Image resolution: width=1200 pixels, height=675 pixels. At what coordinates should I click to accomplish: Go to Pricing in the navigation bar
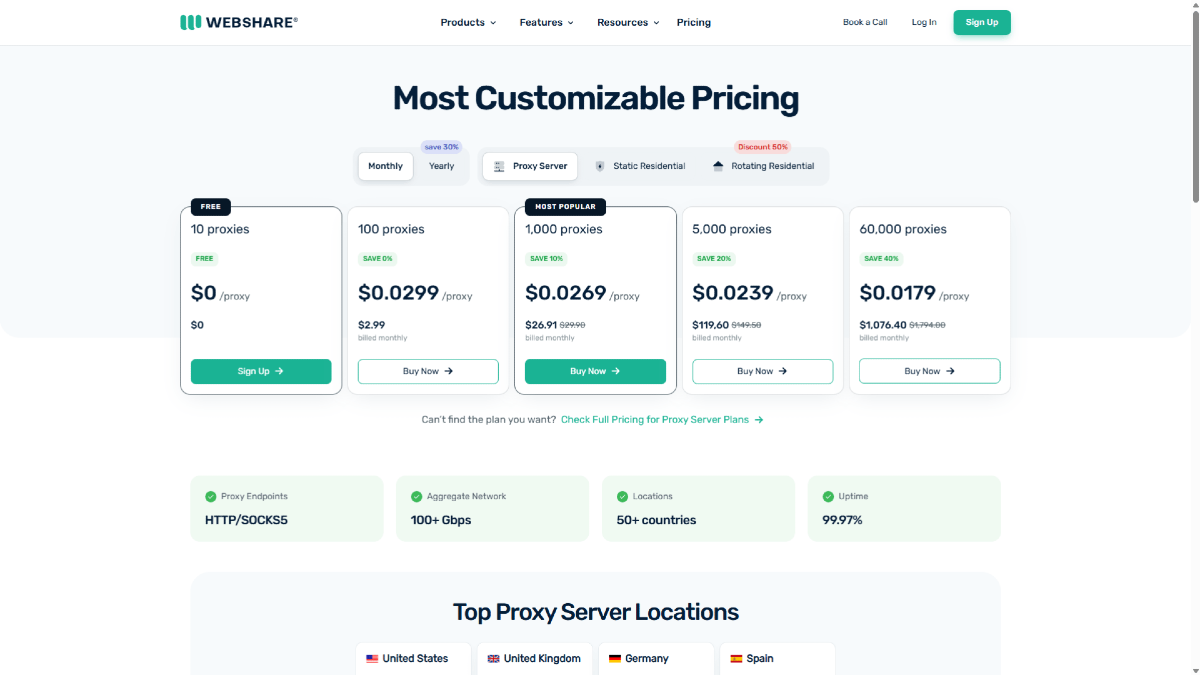(x=694, y=22)
